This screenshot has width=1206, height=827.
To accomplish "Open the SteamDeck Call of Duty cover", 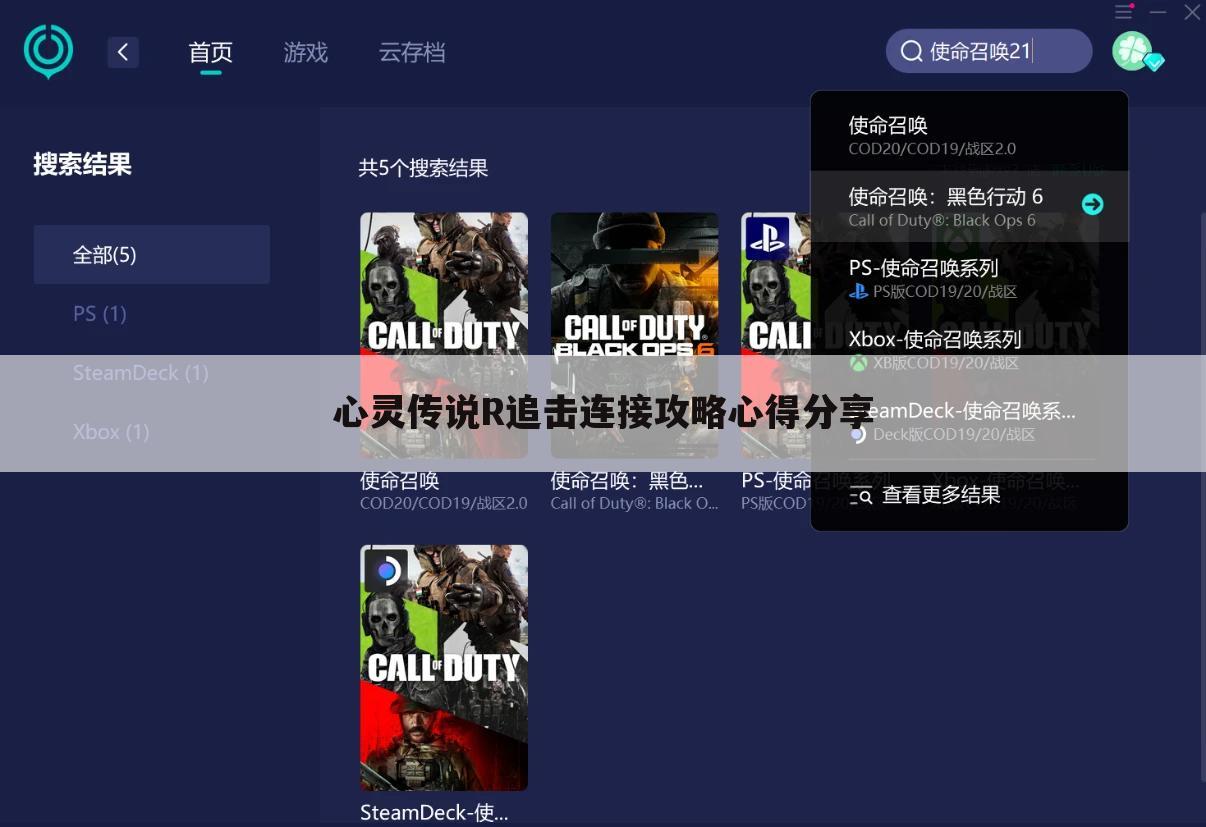I will 444,668.
